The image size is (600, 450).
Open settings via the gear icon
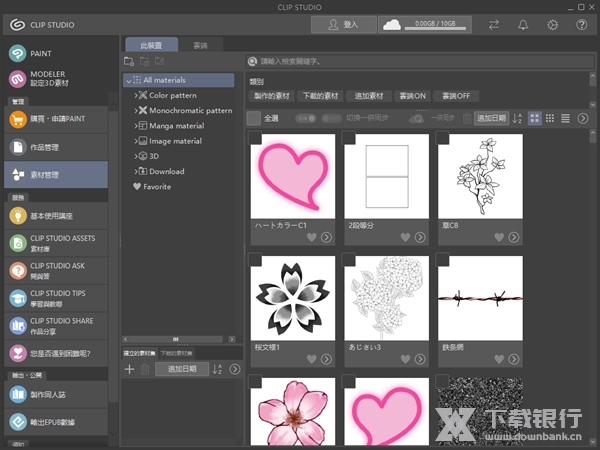coord(552,25)
